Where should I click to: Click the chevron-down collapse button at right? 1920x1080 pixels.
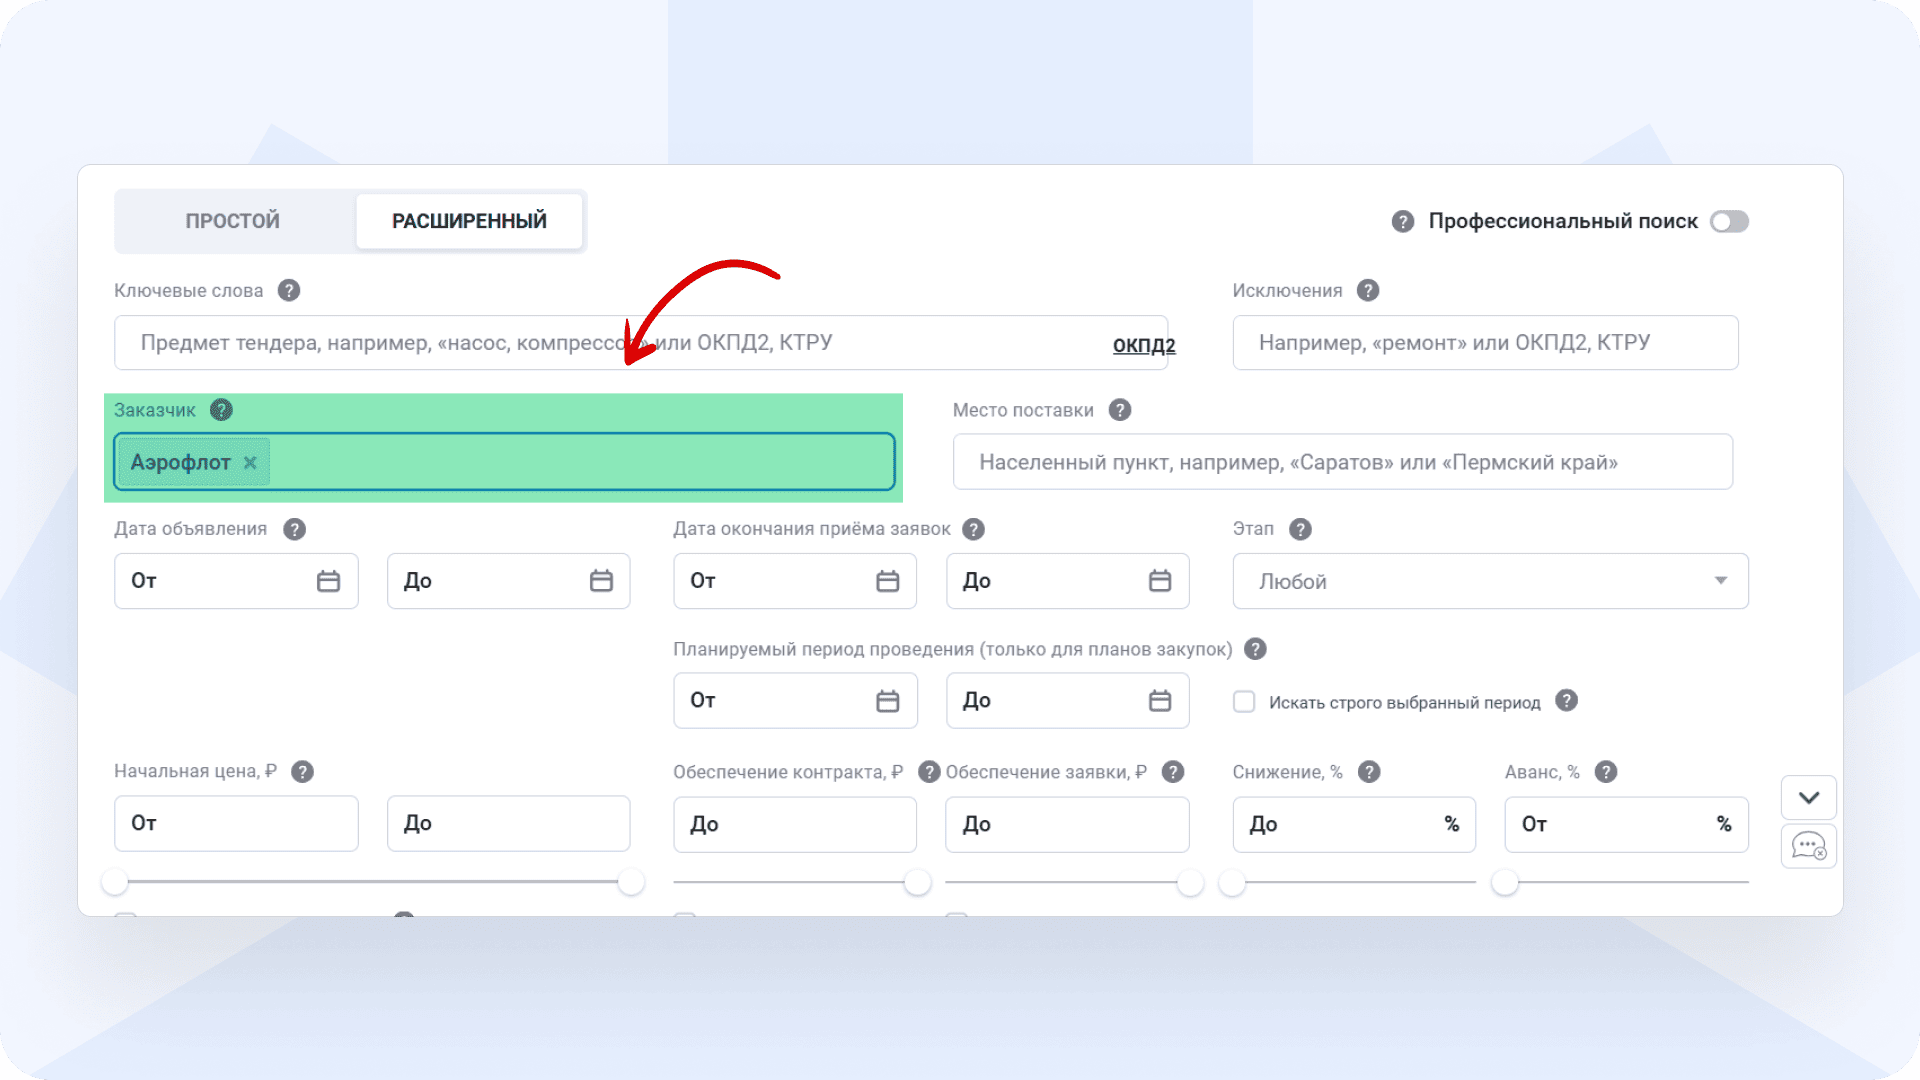click(1808, 798)
